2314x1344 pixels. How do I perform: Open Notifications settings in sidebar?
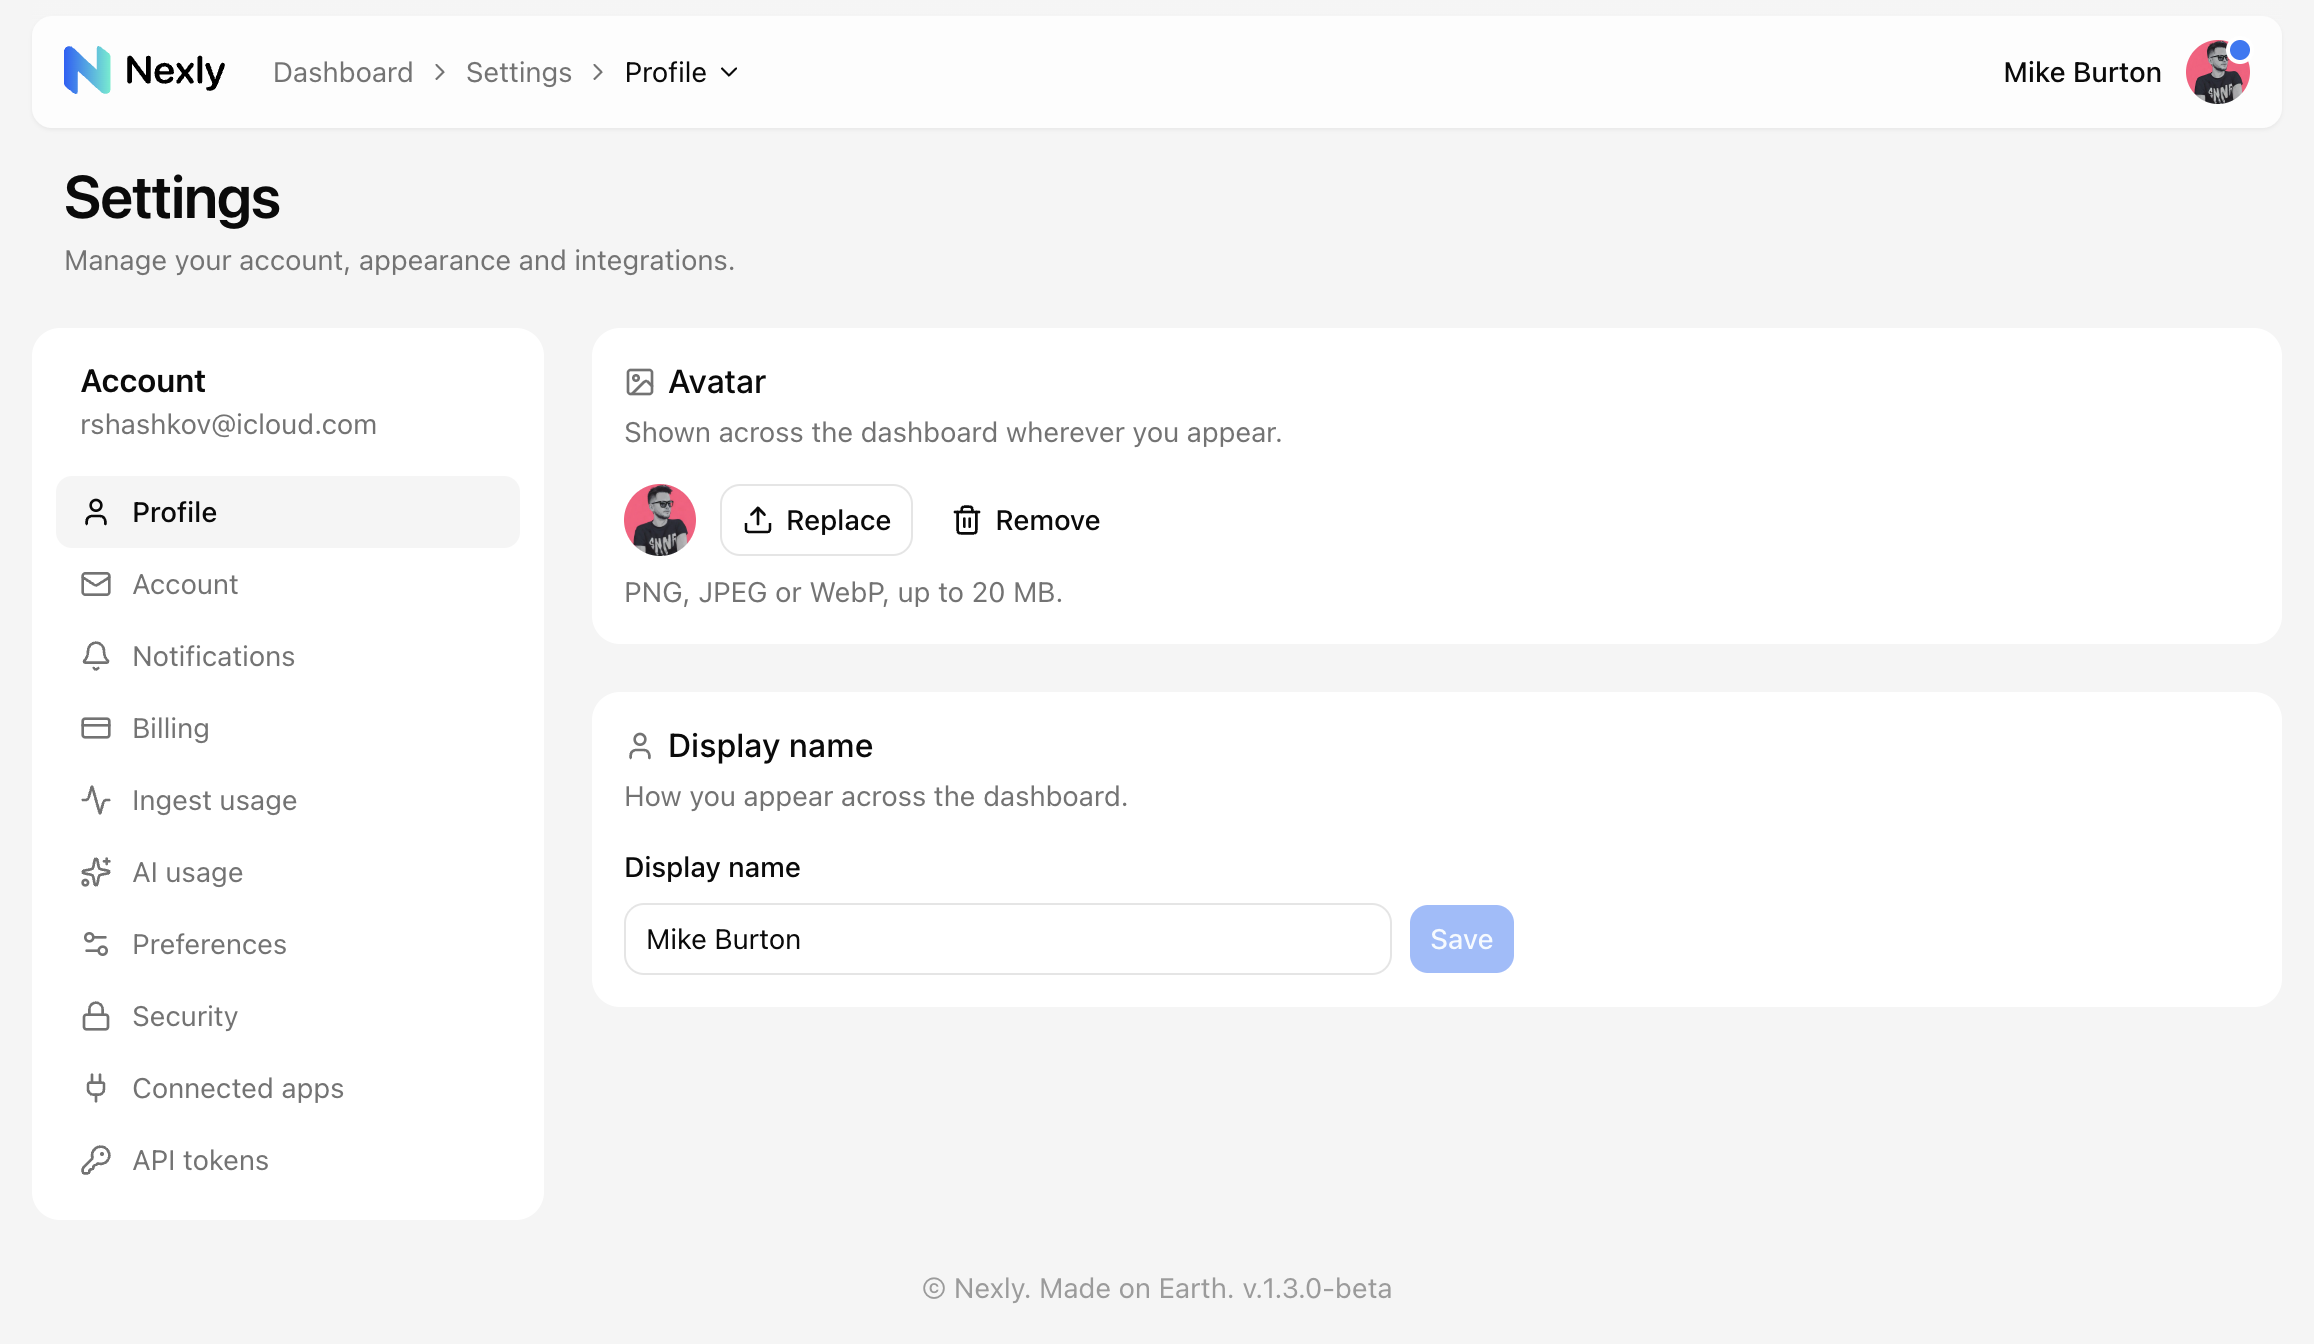click(x=288, y=656)
